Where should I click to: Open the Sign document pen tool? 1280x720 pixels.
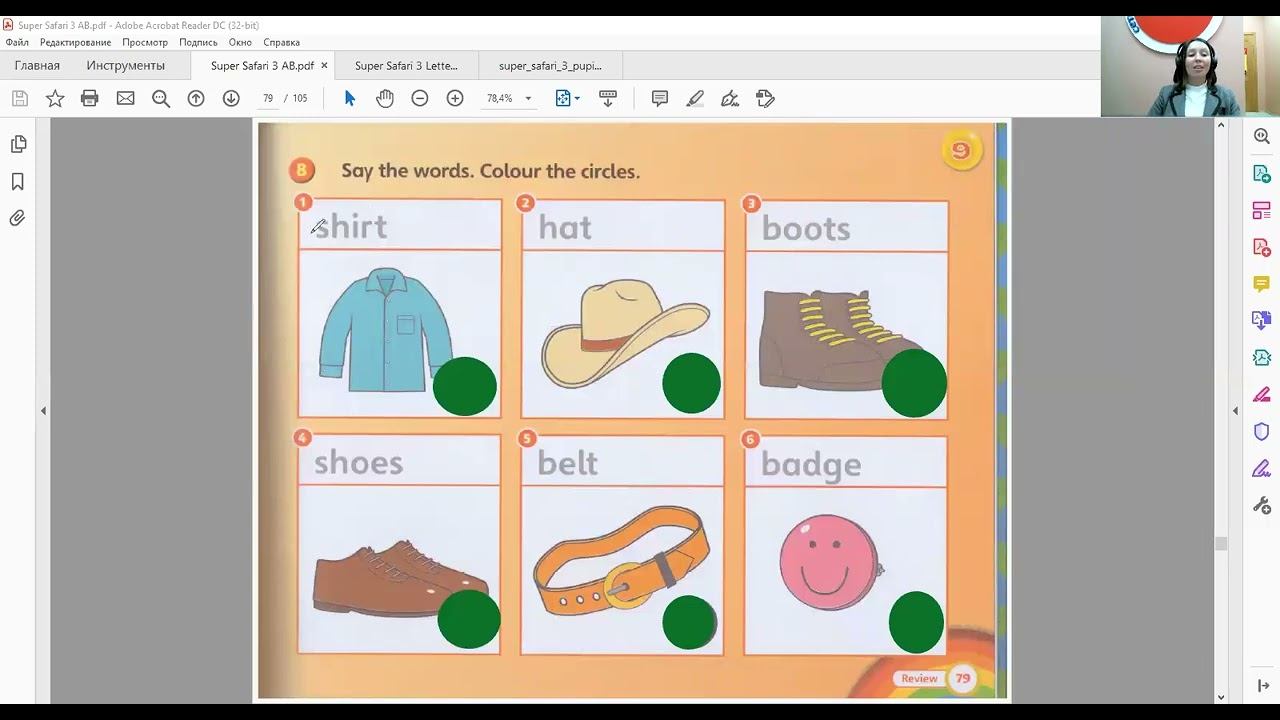click(x=730, y=98)
